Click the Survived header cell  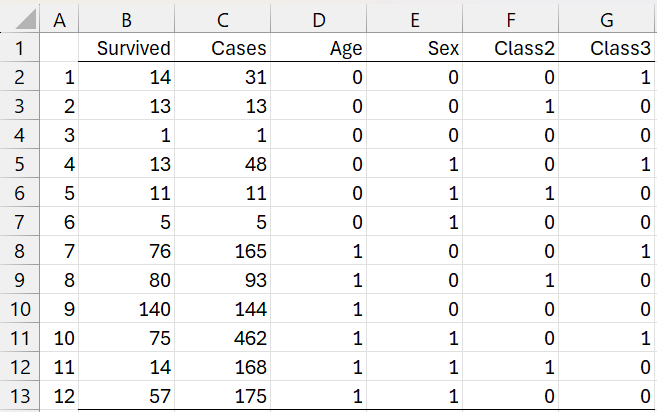pos(133,46)
